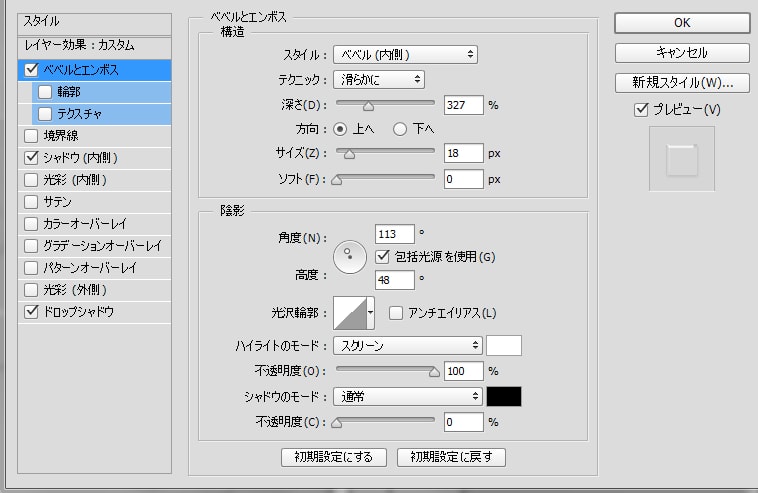The image size is (758, 493).
Task: Enable the パターンオーバーレイ checkbox
Action: (31, 268)
